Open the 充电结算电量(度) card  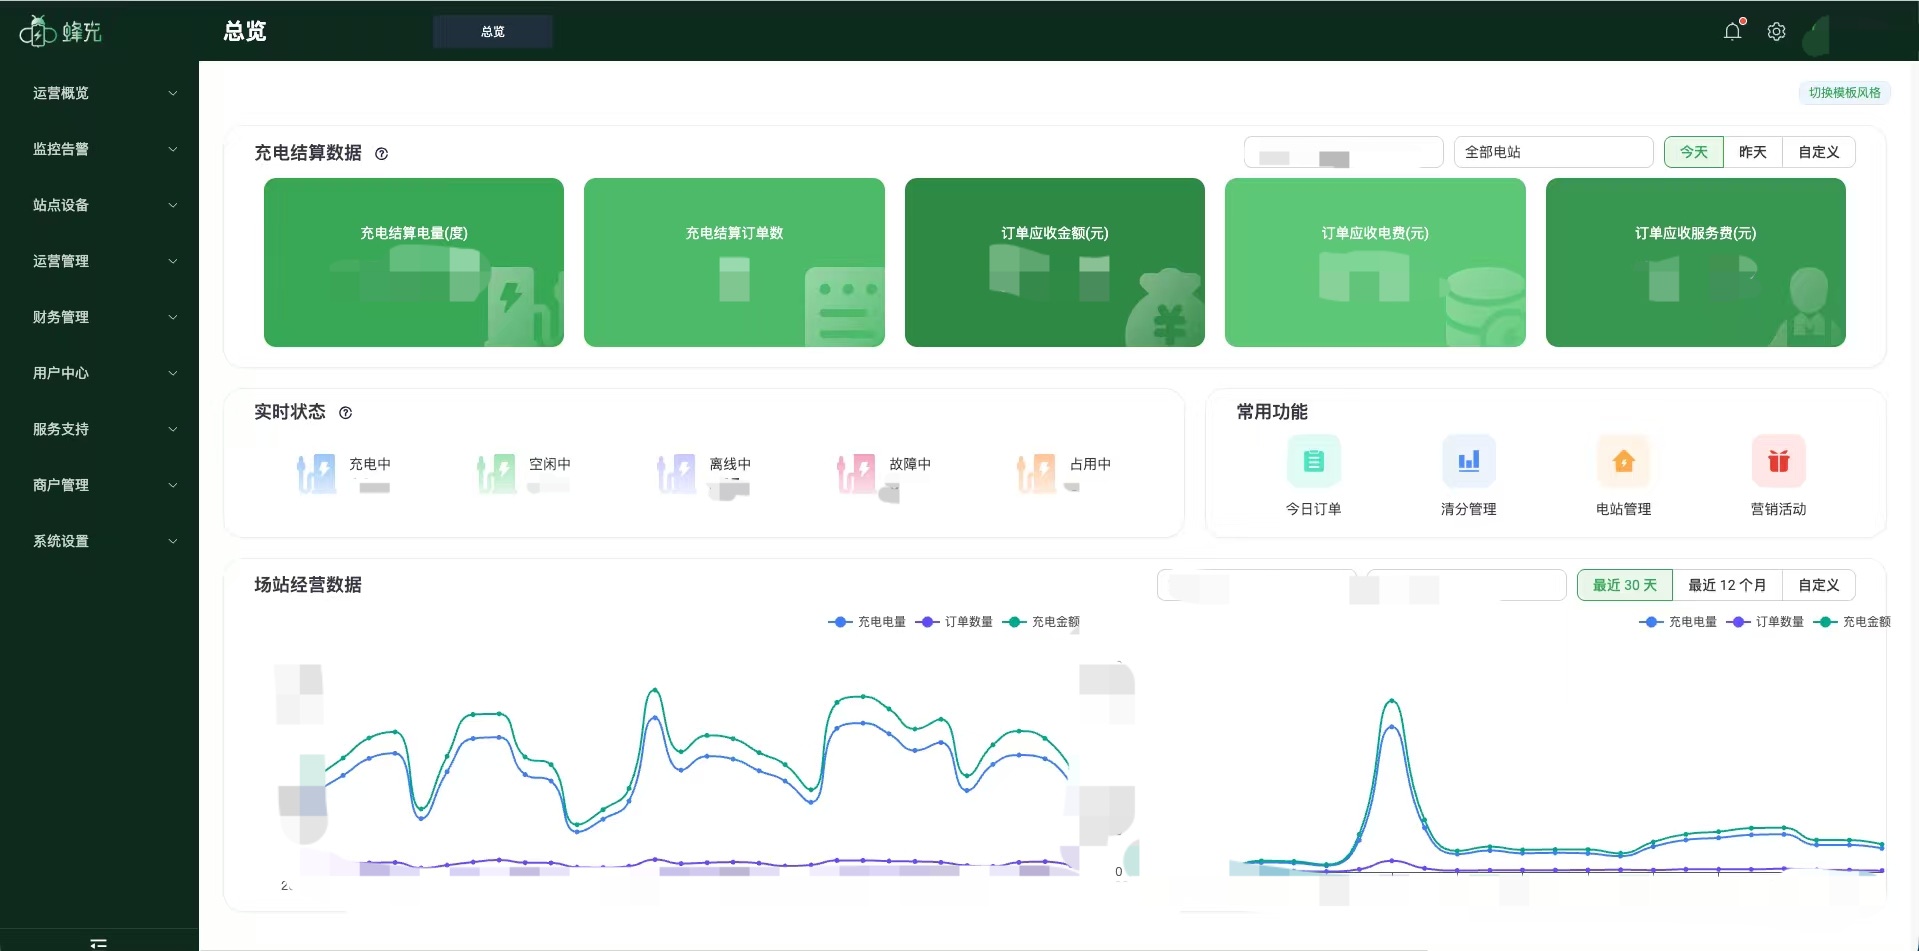[414, 262]
